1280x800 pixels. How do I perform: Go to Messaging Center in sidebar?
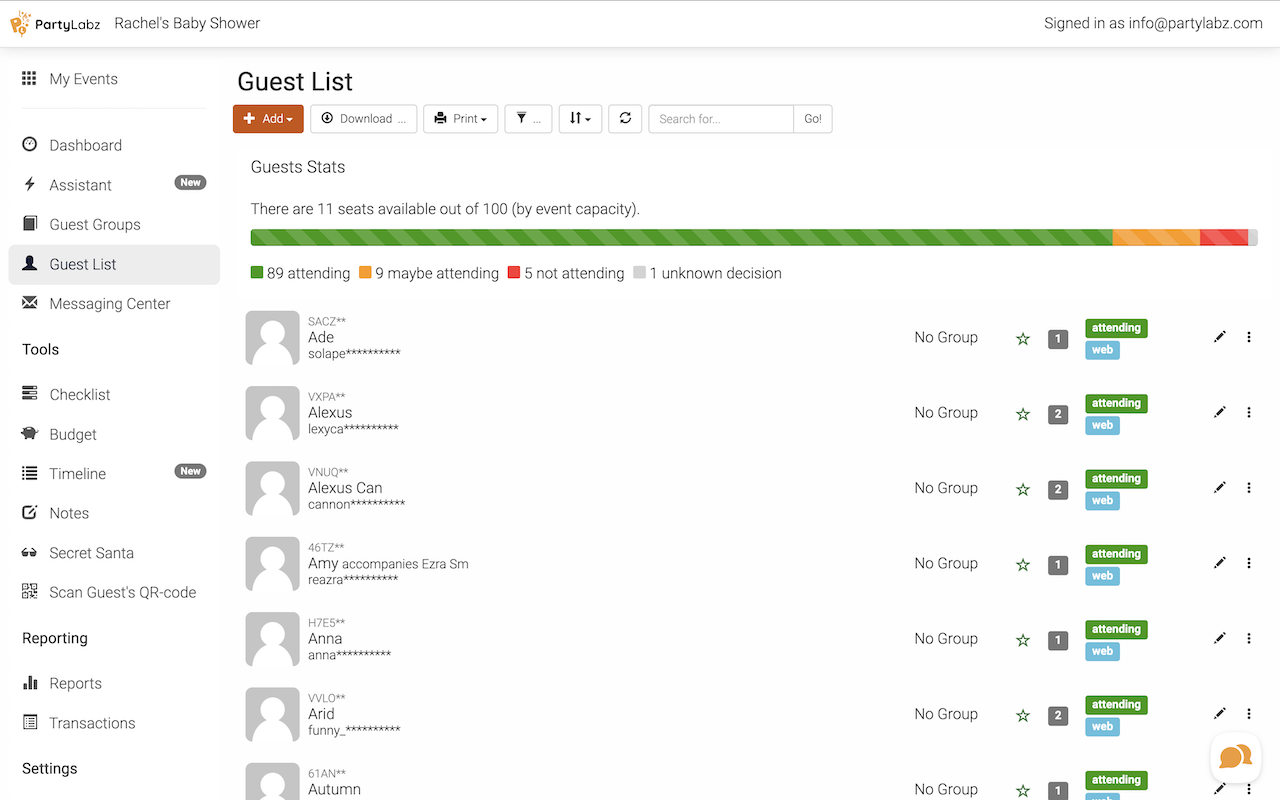[110, 304]
